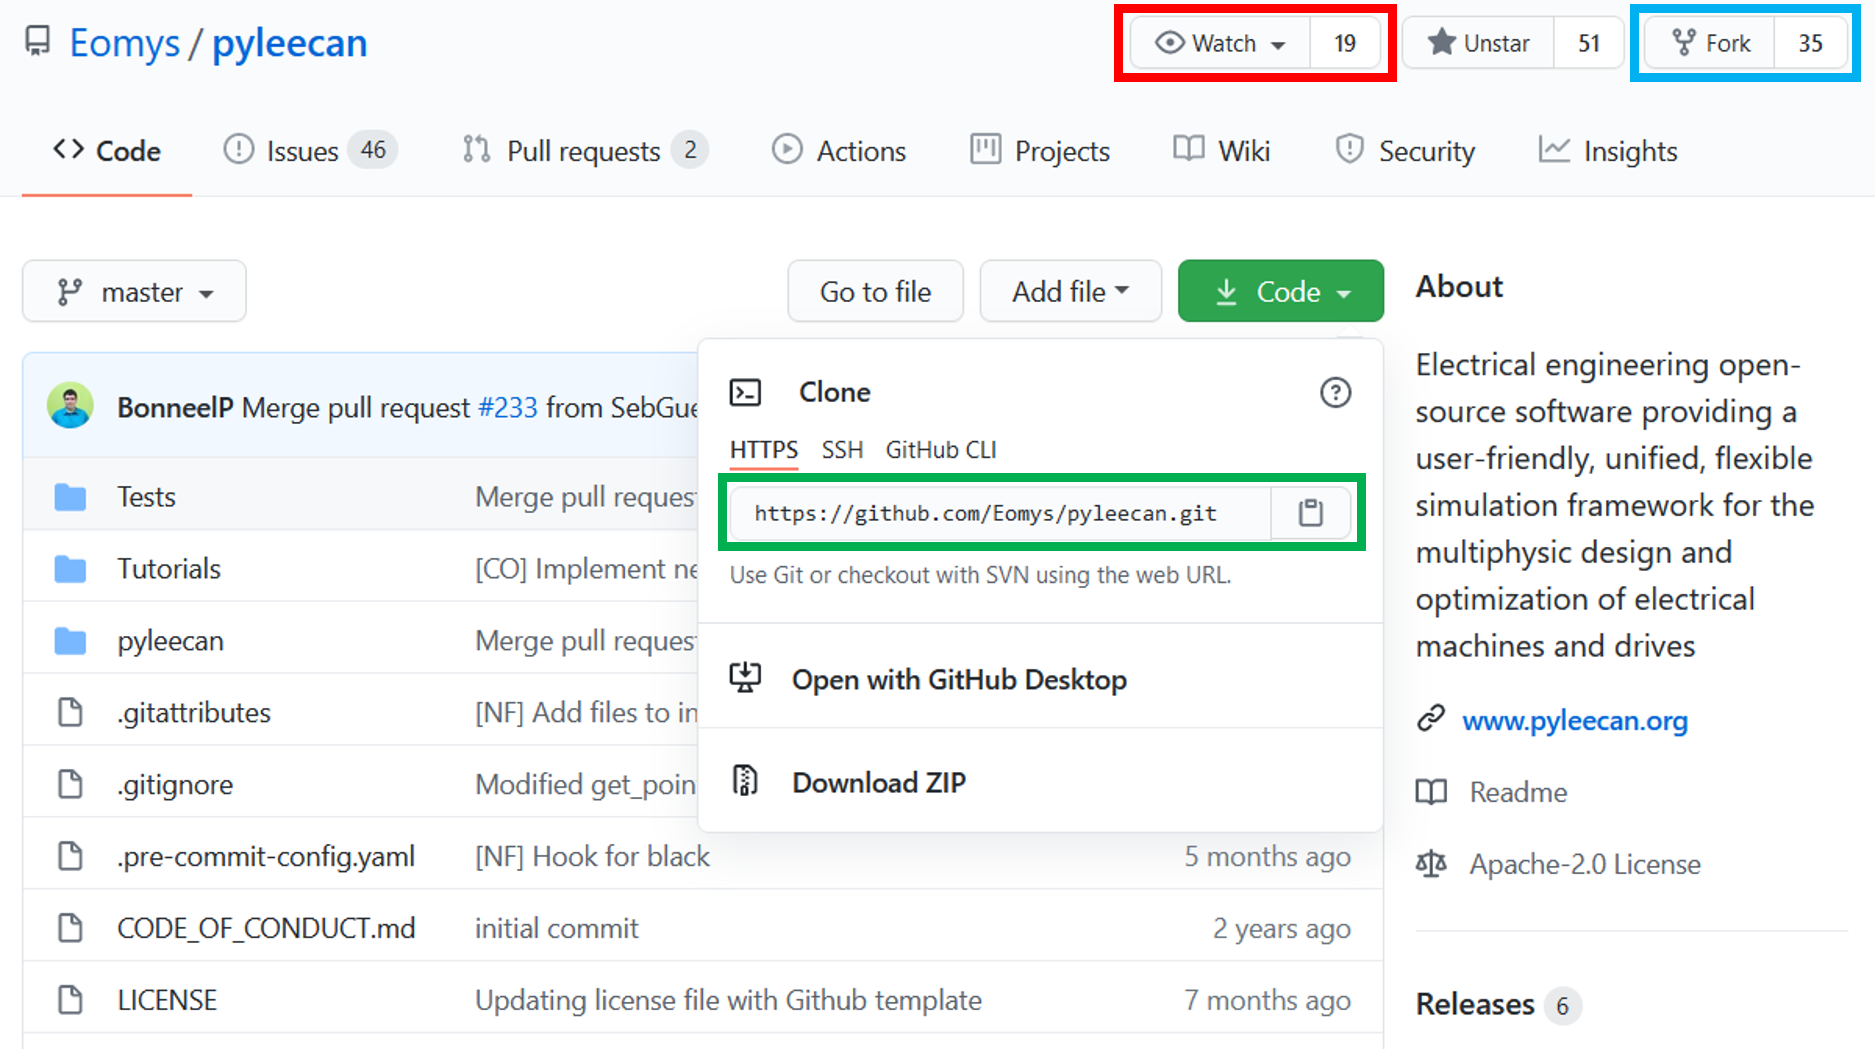1875x1049 pixels.
Task: Open the Tests folder
Action: (x=146, y=497)
